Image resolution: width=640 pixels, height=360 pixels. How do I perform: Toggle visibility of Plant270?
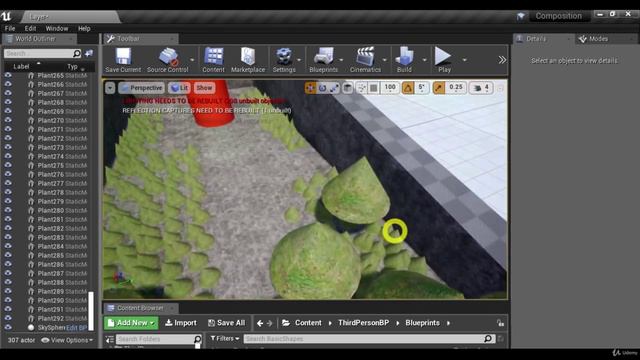tap(8, 120)
